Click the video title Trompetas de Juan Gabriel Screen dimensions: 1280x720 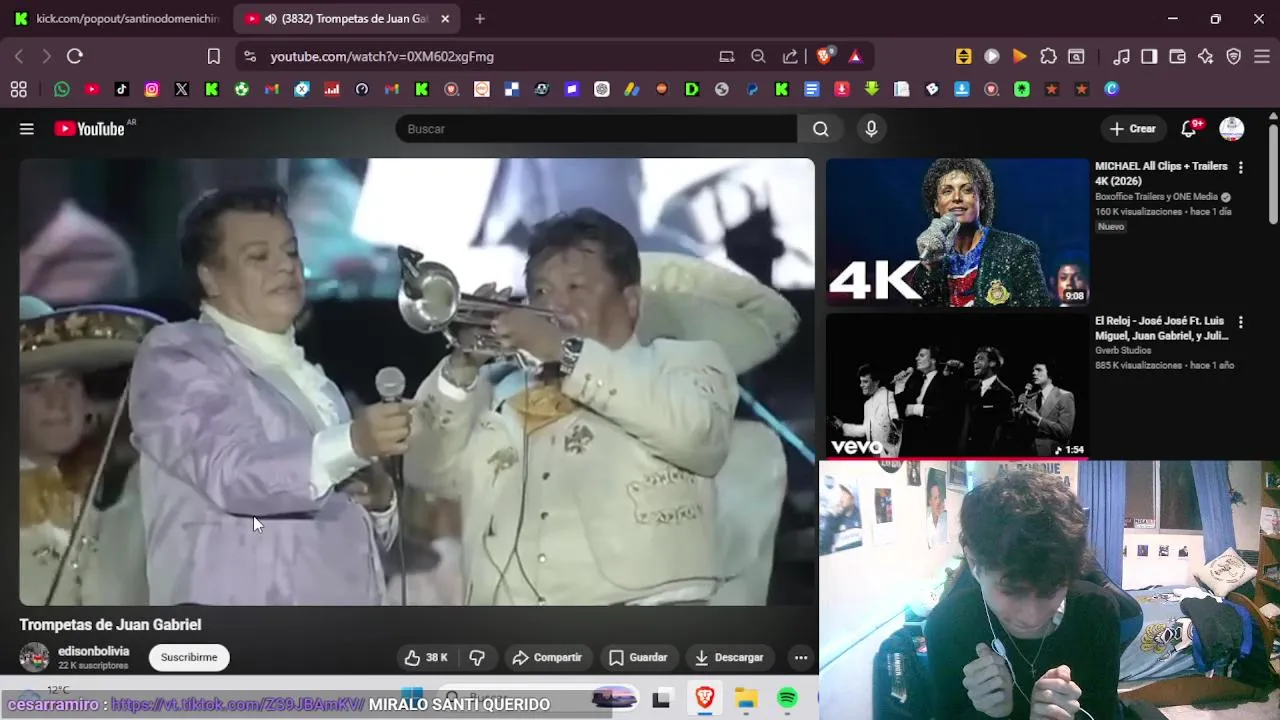coord(110,624)
